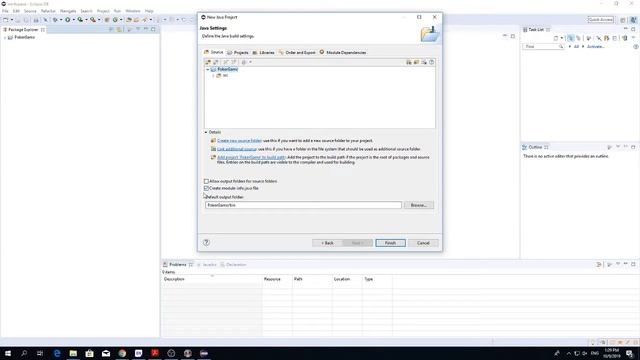Open the All filter dropdown in Task List
Screen dimensions: 640x360
(x=570, y=47)
